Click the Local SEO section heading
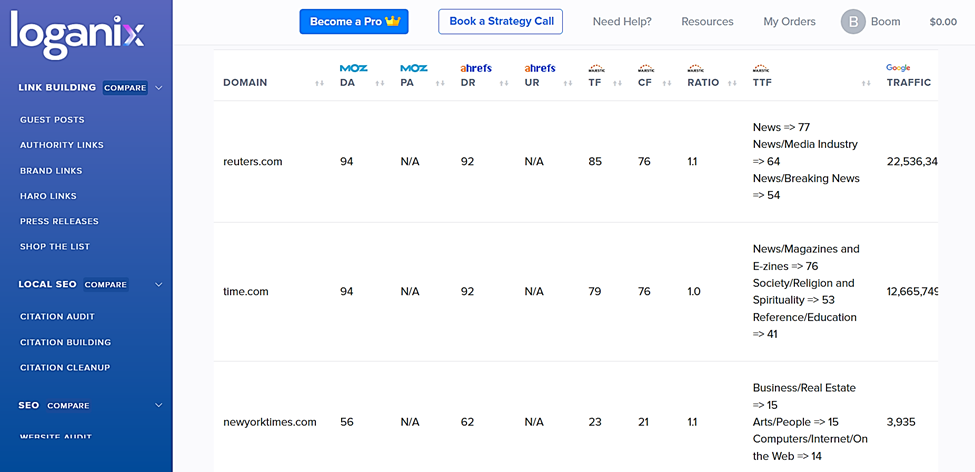The width and height of the screenshot is (975, 472). pos(47,285)
